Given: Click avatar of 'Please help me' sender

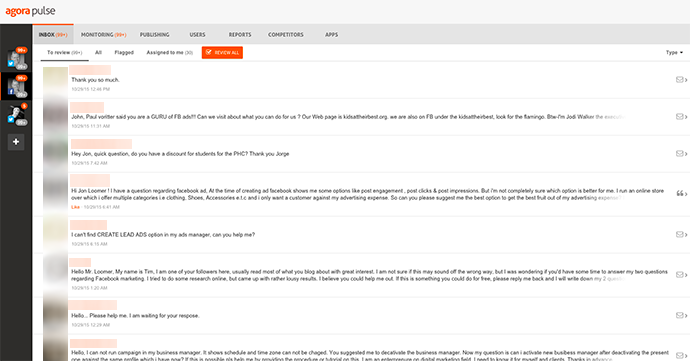Looking at the screenshot, I should coord(55,315).
